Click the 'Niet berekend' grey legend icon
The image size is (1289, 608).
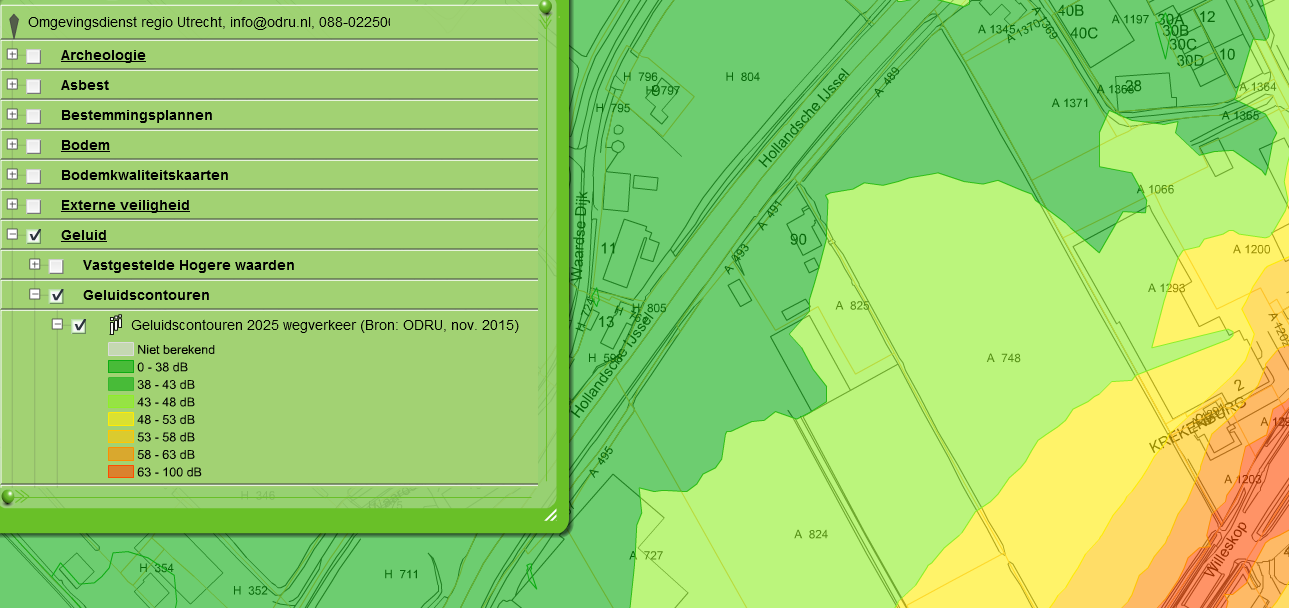pyautogui.click(x=120, y=350)
